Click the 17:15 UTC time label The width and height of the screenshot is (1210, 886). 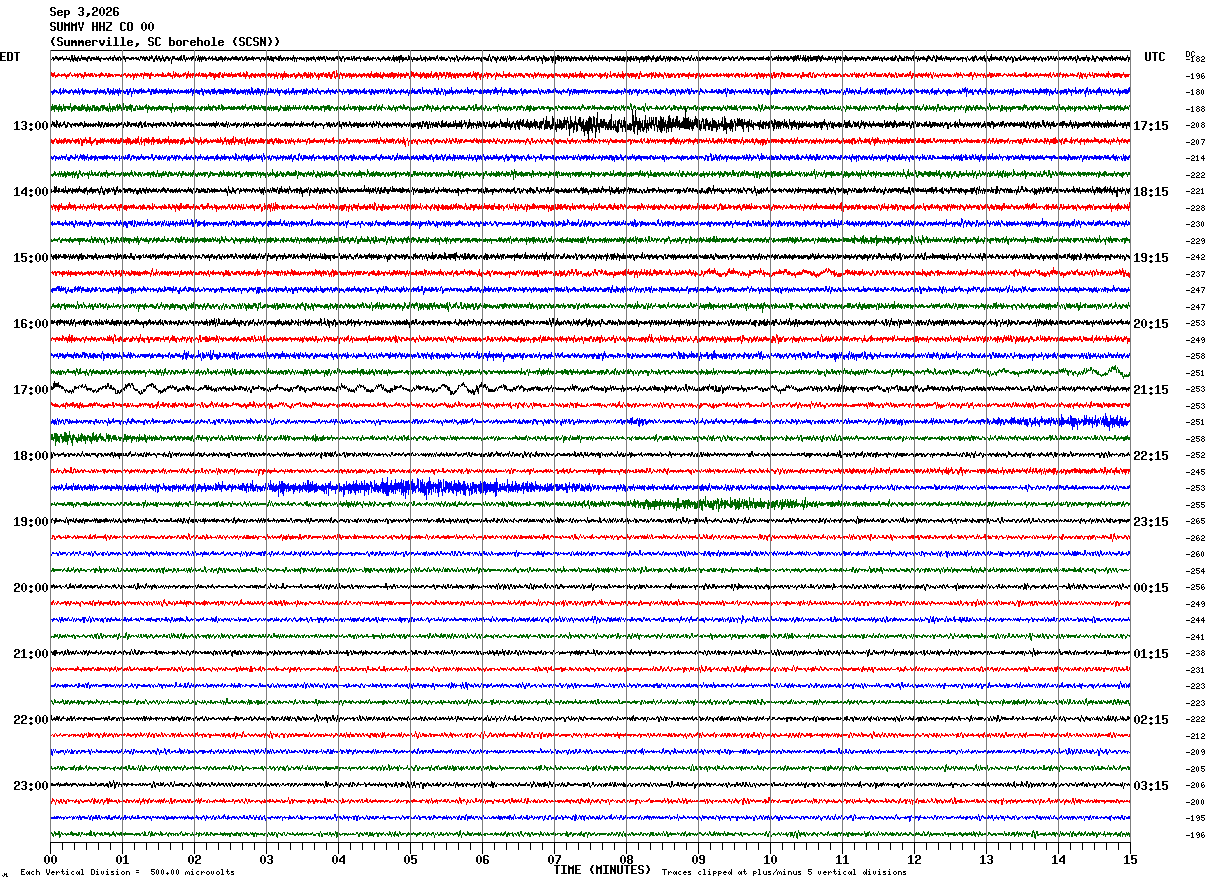pyautogui.click(x=1150, y=126)
